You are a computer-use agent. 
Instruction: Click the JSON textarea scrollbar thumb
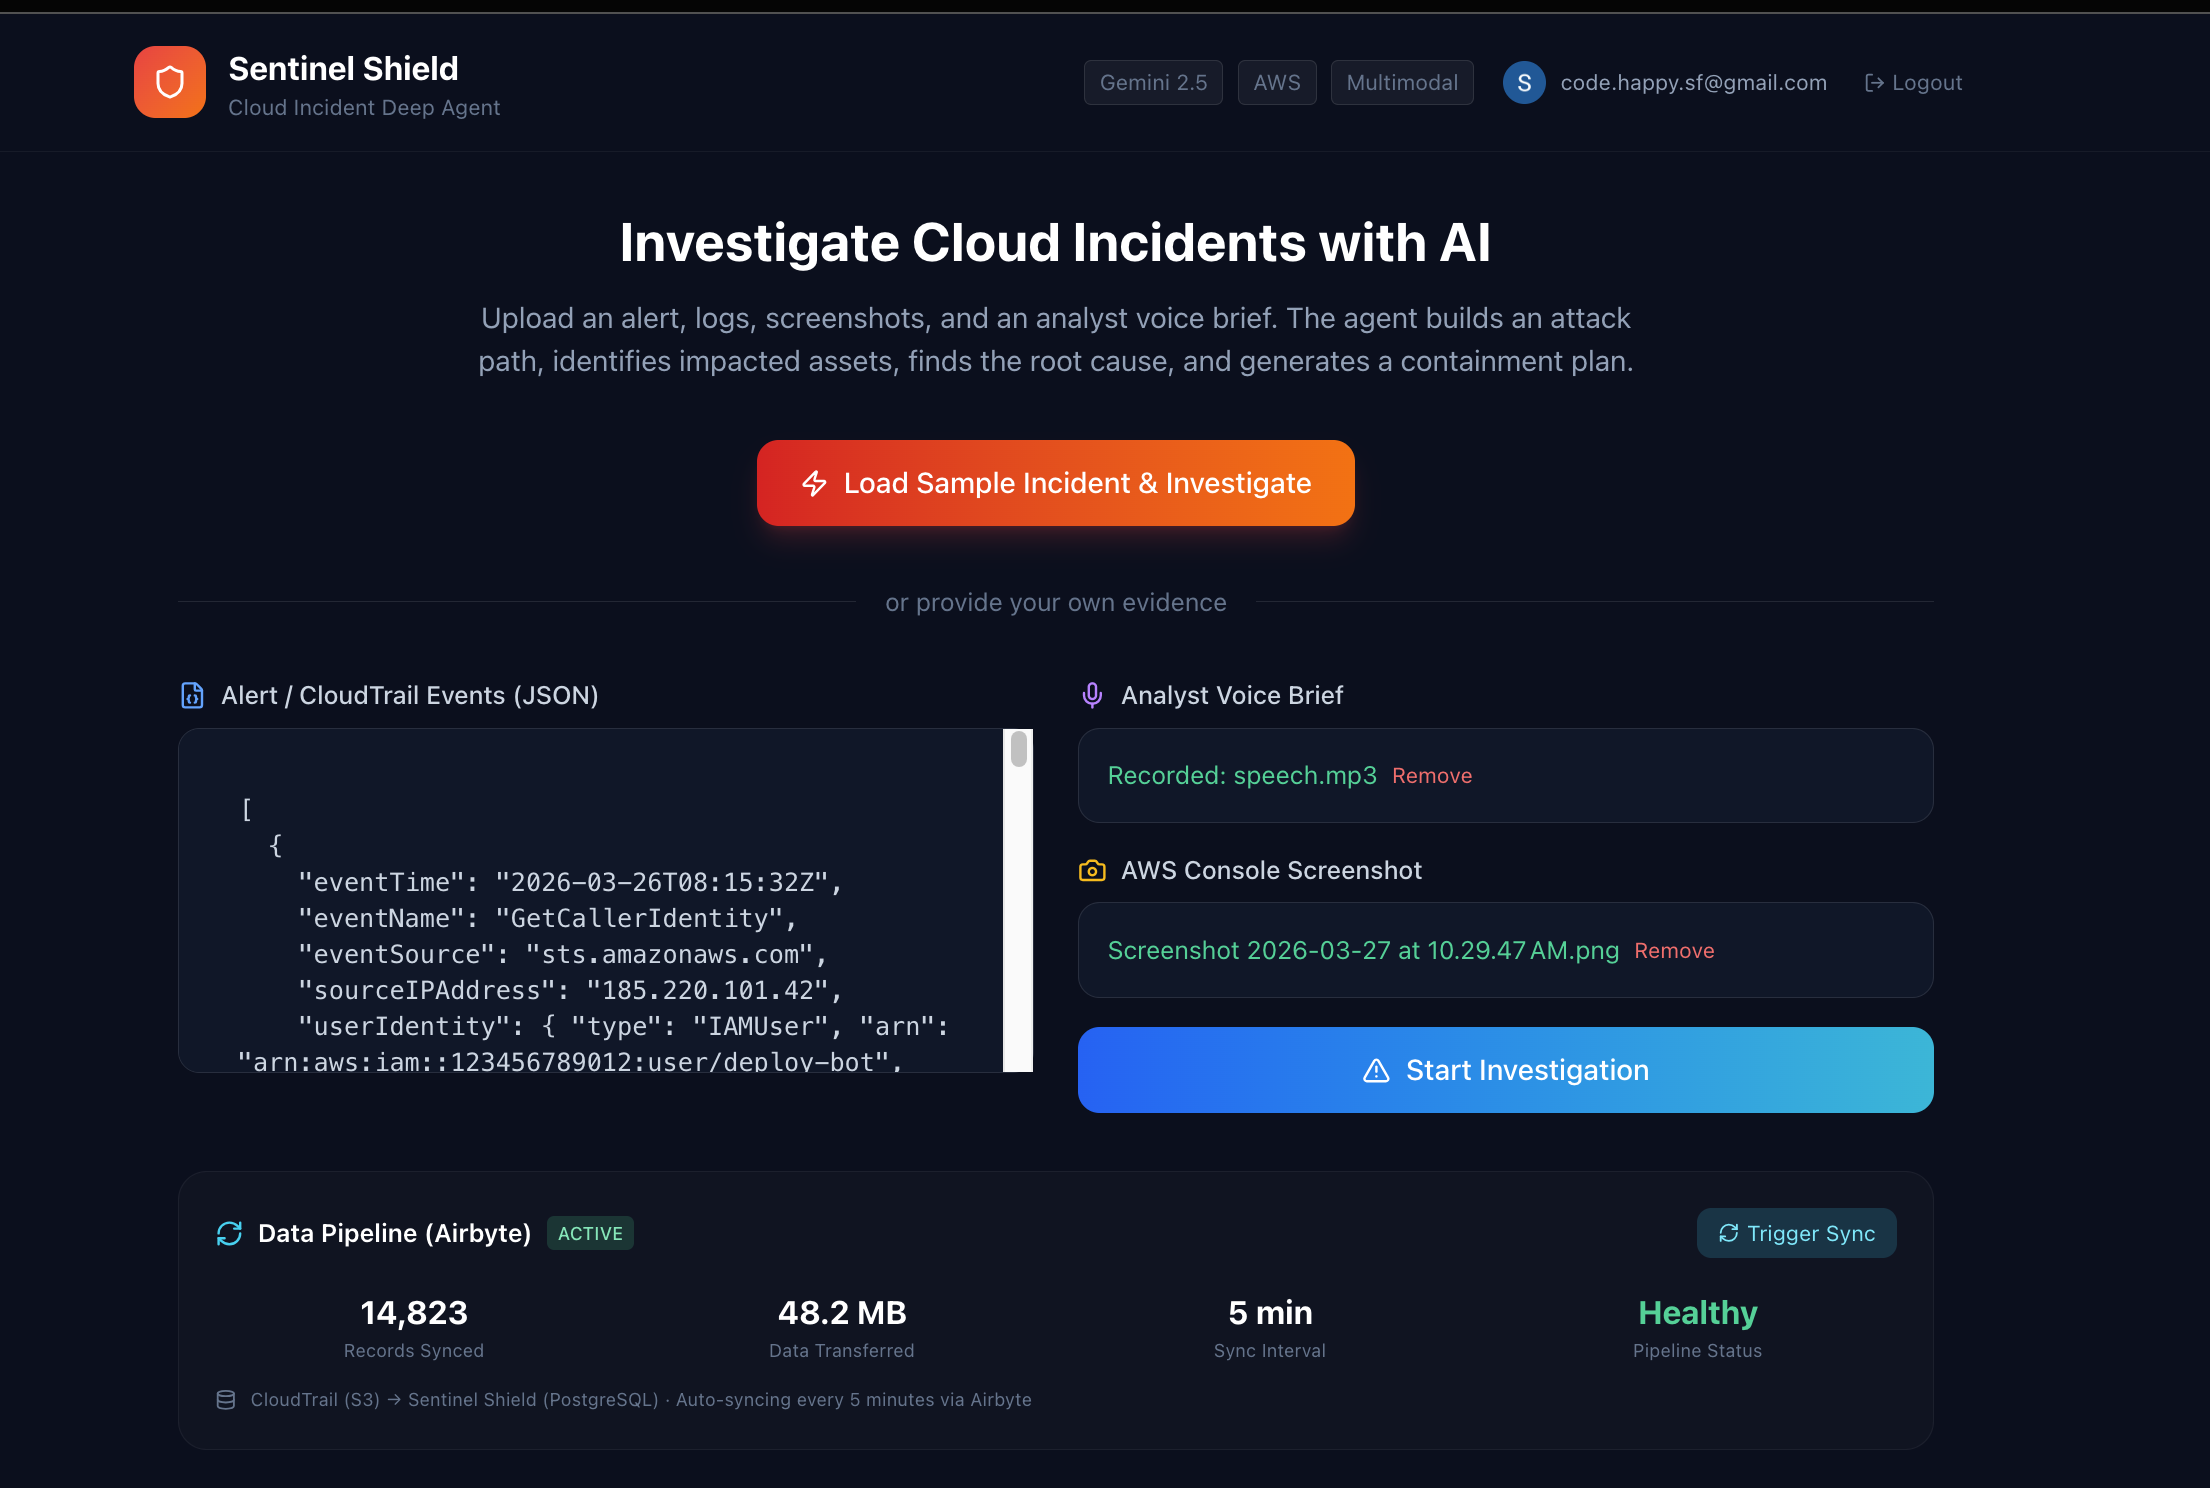coord(1018,749)
